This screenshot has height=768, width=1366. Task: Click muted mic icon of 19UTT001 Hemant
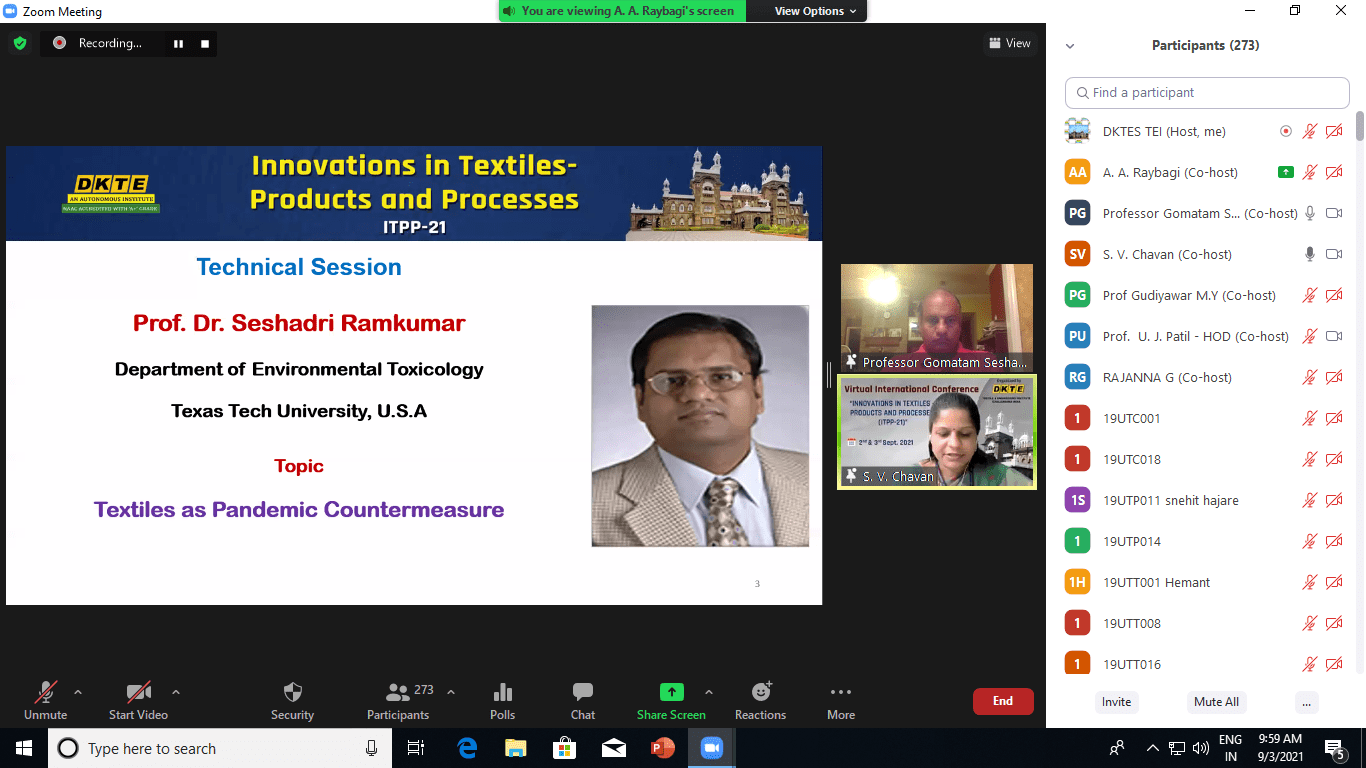pos(1310,582)
